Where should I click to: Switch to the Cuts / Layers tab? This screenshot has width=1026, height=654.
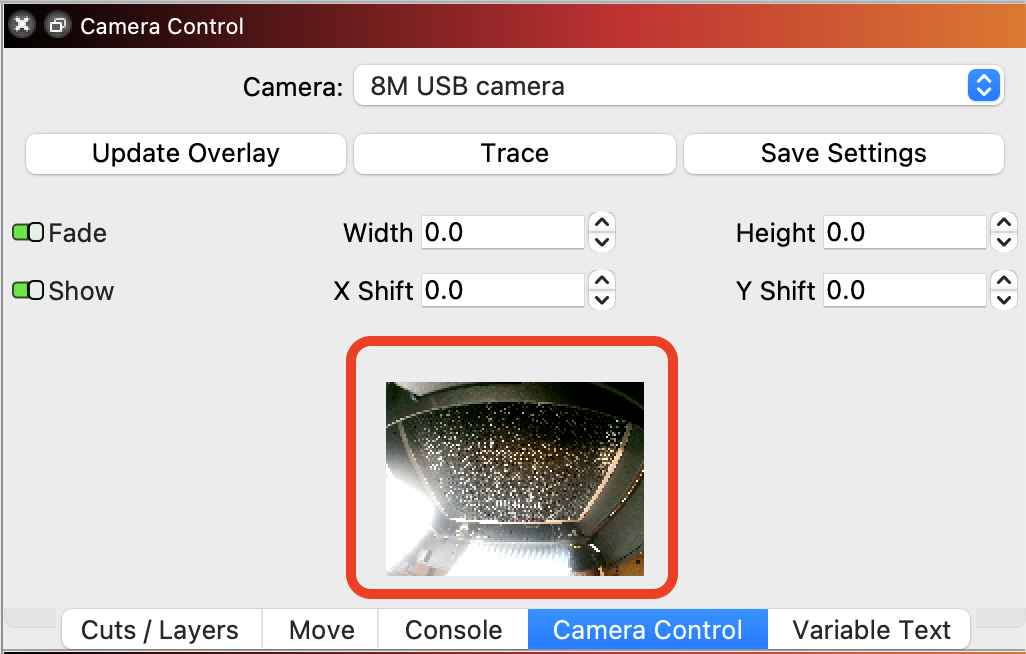click(x=160, y=630)
